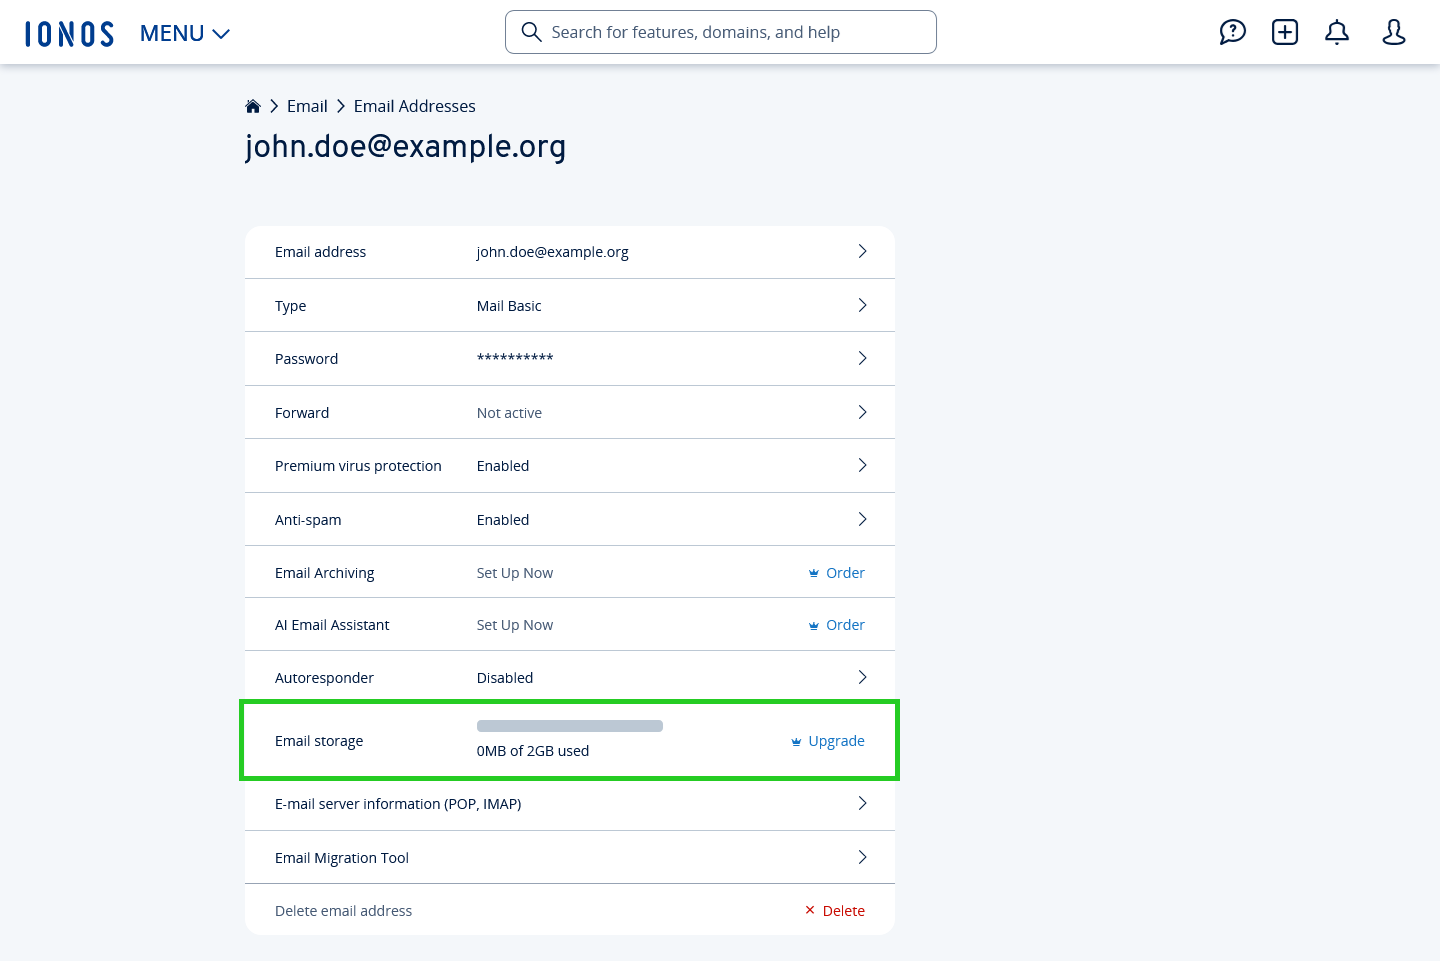
Task: Open notifications via the bell icon
Action: pos(1336,32)
